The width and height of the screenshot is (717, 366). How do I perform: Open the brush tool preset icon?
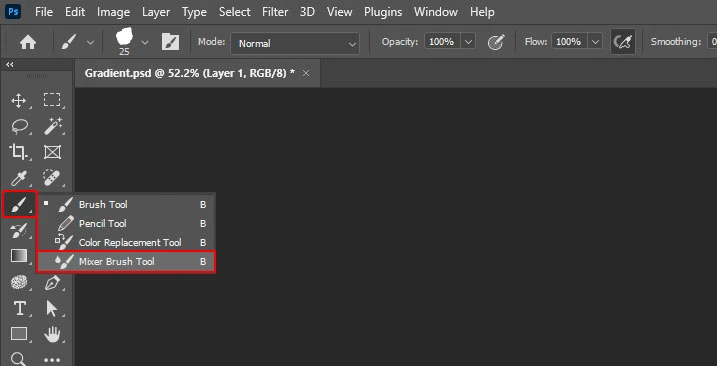68,43
